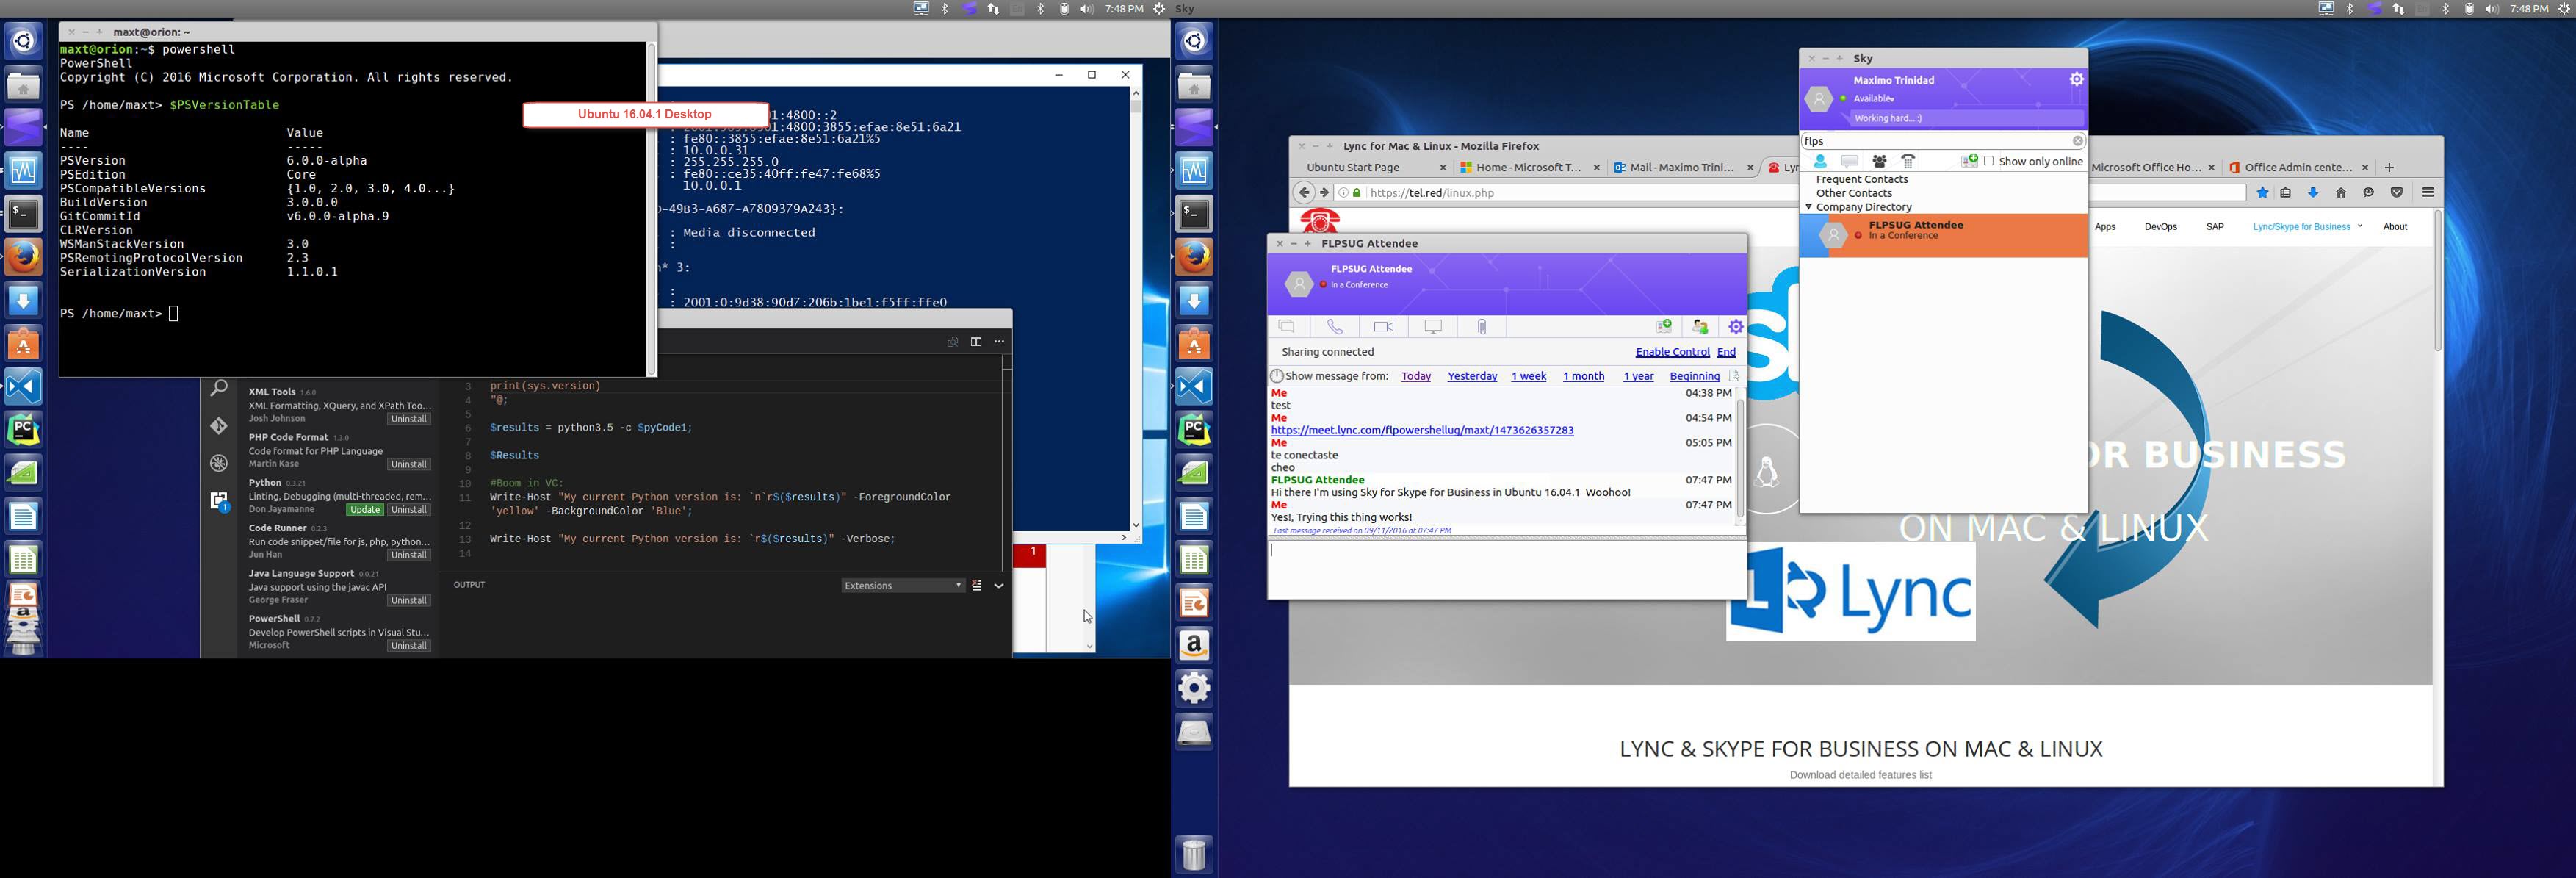Open the Trash in the launcher

(x=1194, y=854)
